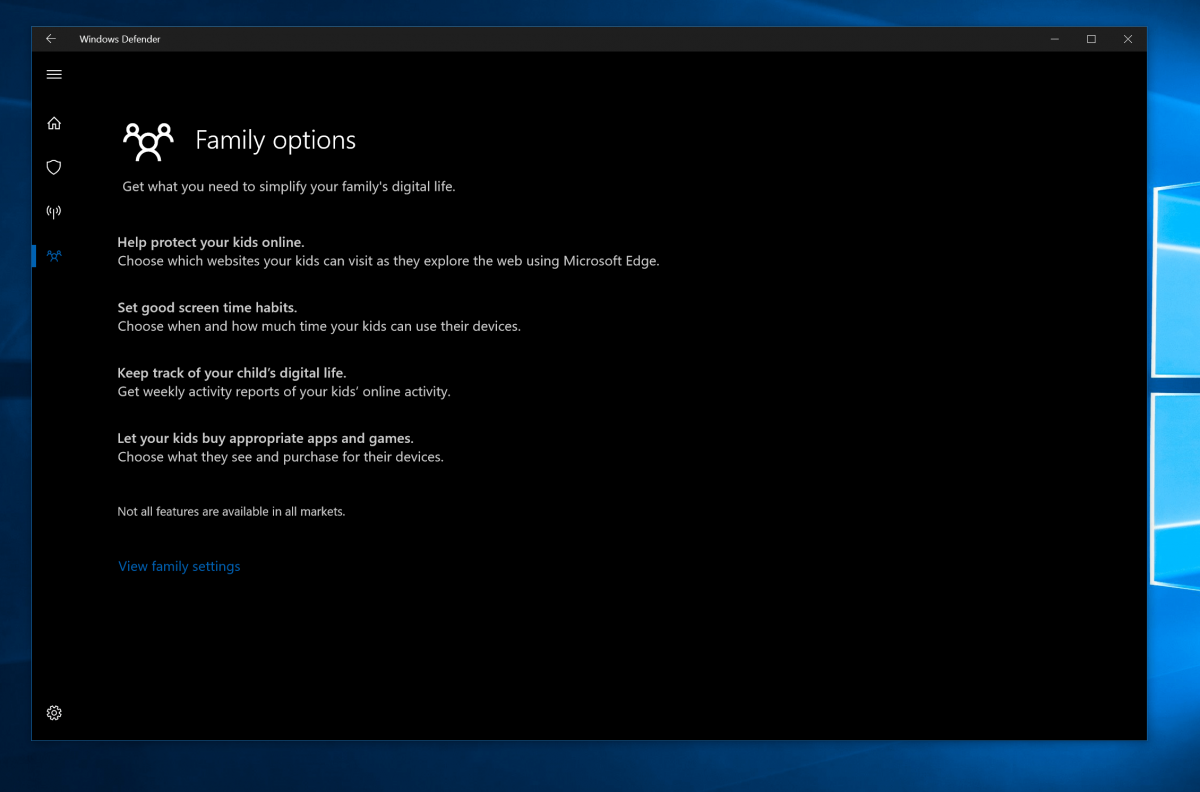Collapse the navigation pane via the hamburger button
This screenshot has width=1200, height=792.
tap(54, 74)
